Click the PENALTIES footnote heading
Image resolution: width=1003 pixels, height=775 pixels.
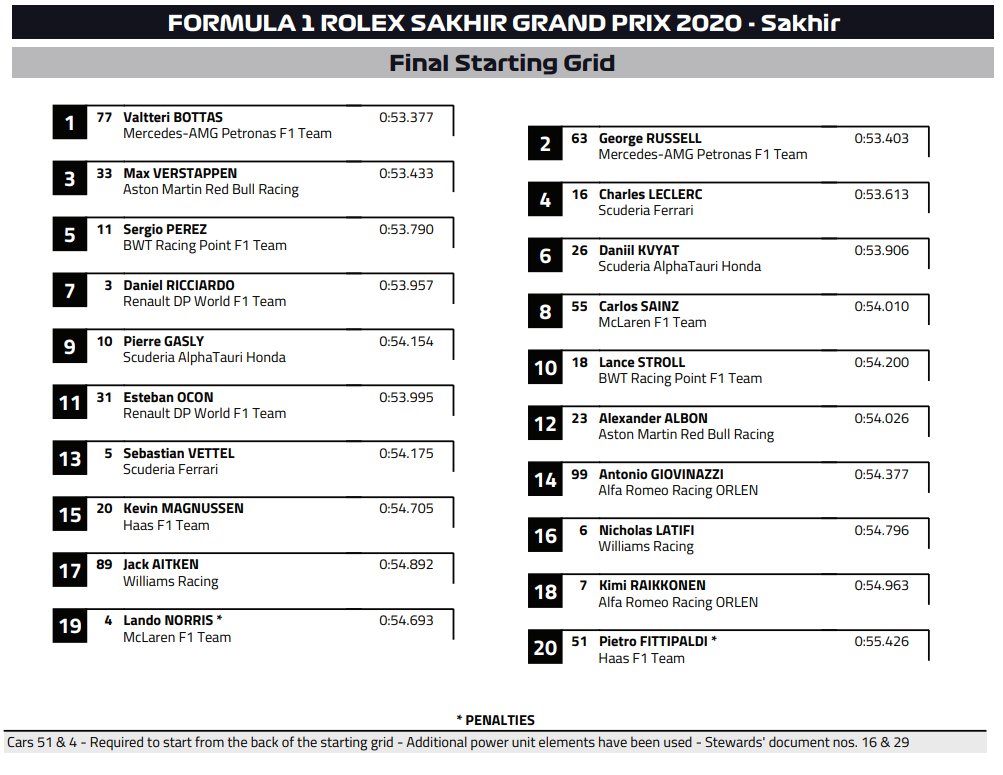click(495, 720)
